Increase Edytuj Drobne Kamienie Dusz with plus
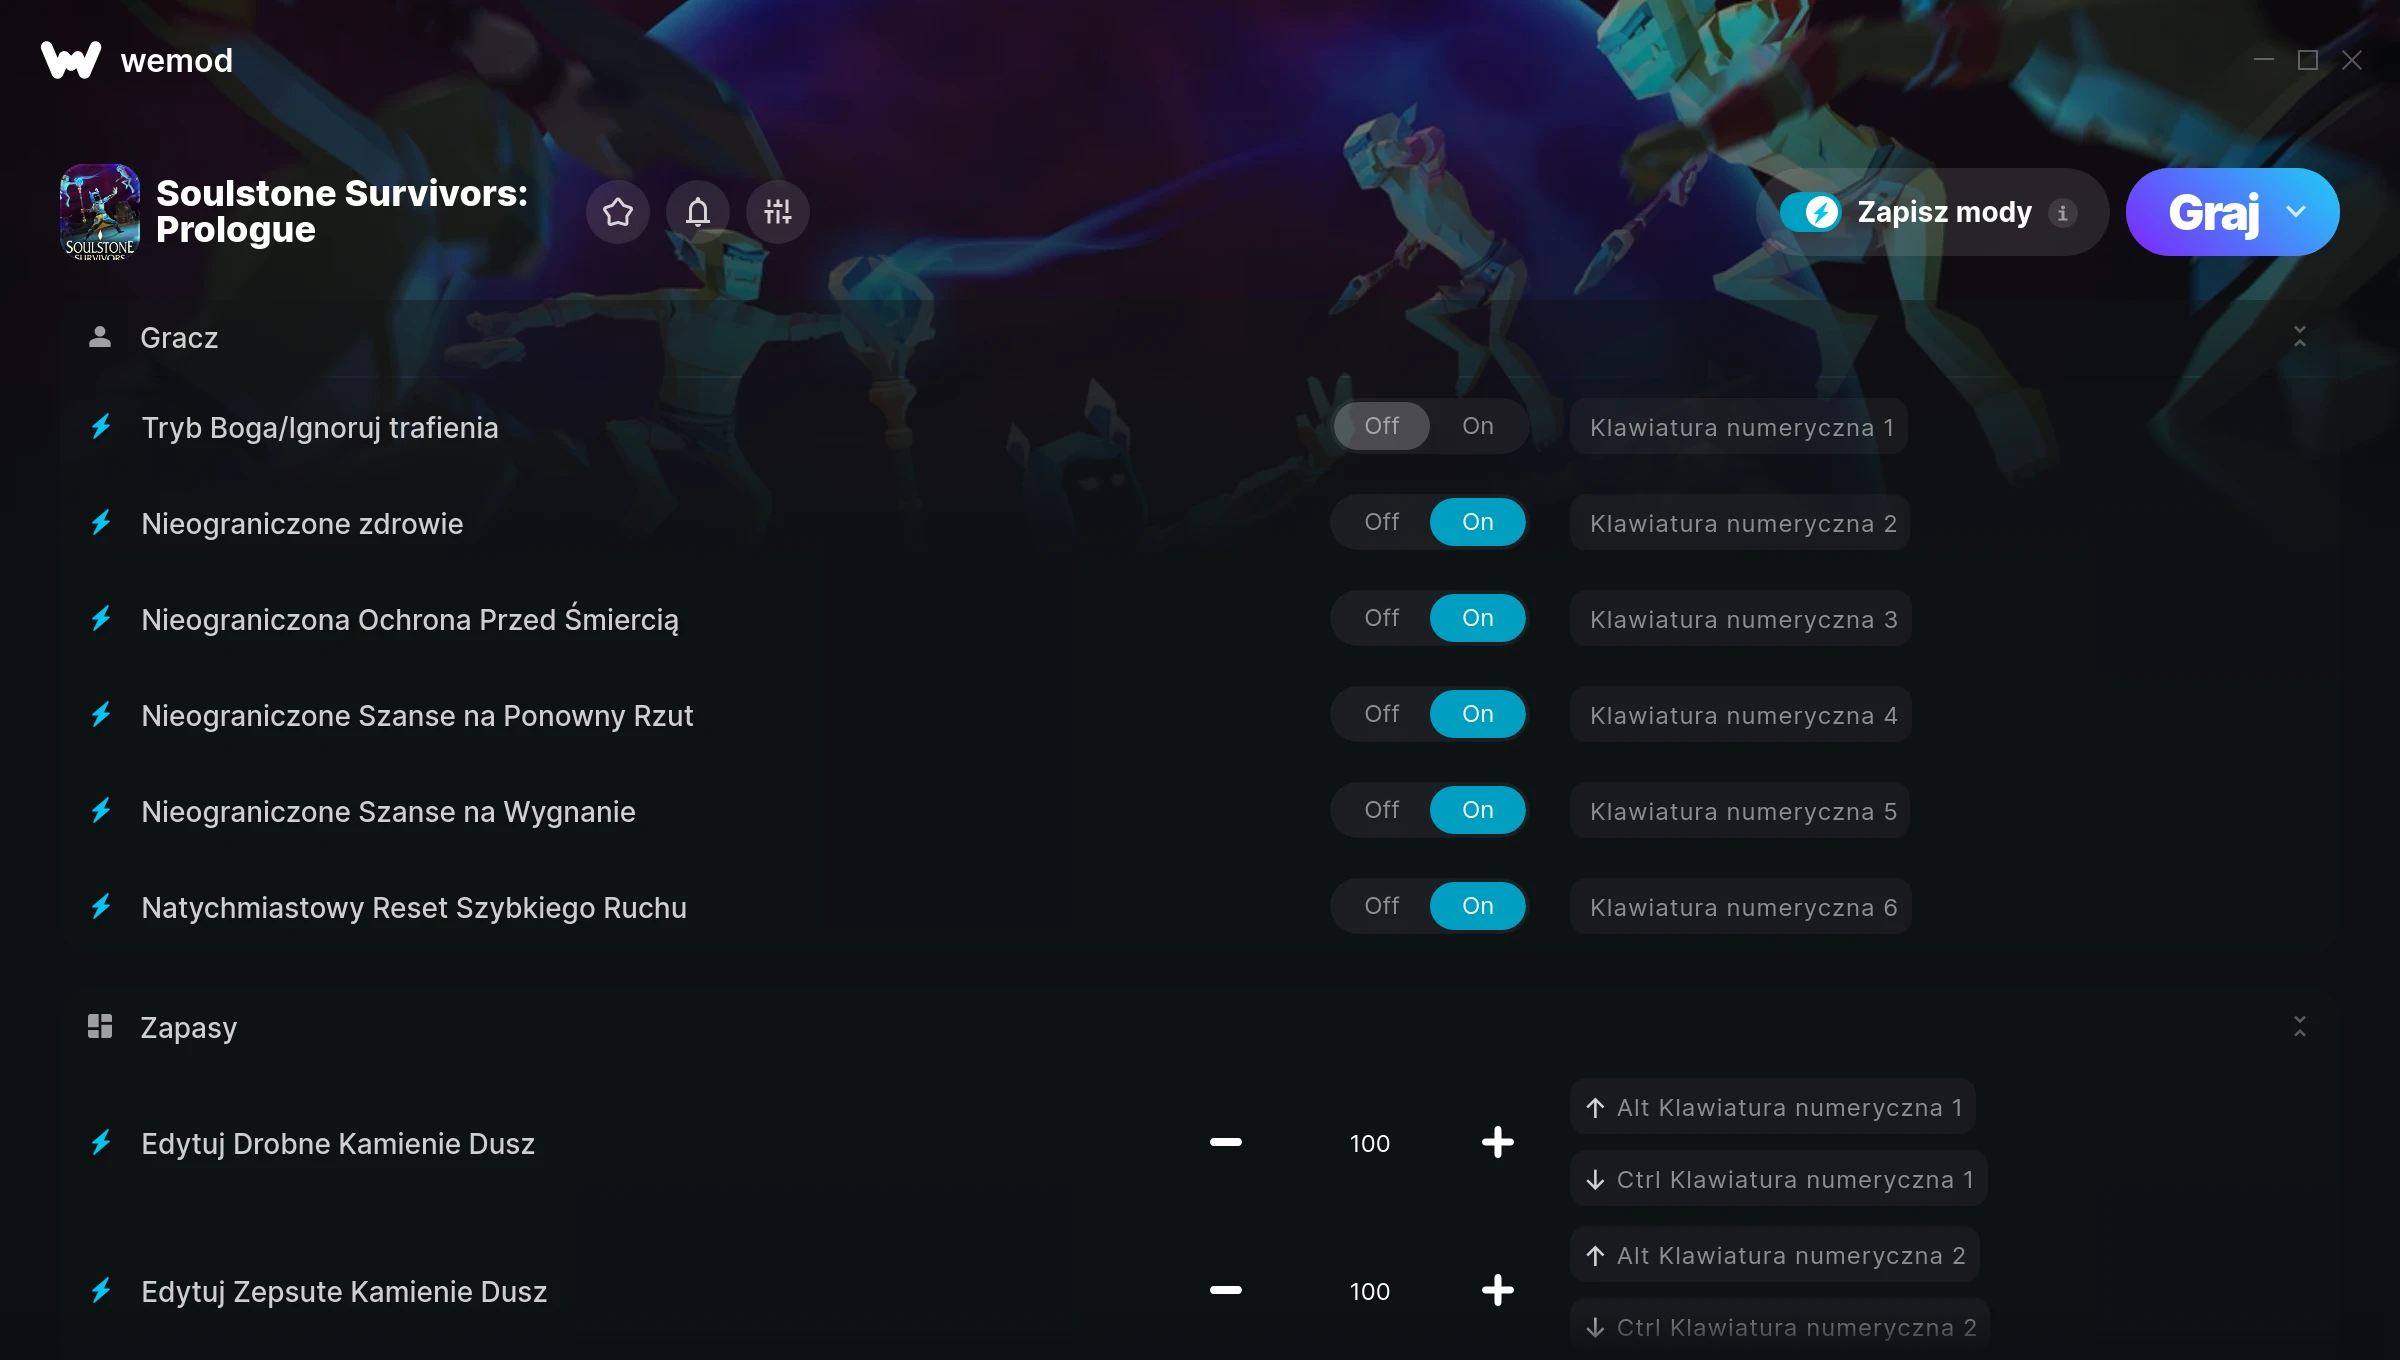The height and width of the screenshot is (1360, 2400). tap(1497, 1142)
